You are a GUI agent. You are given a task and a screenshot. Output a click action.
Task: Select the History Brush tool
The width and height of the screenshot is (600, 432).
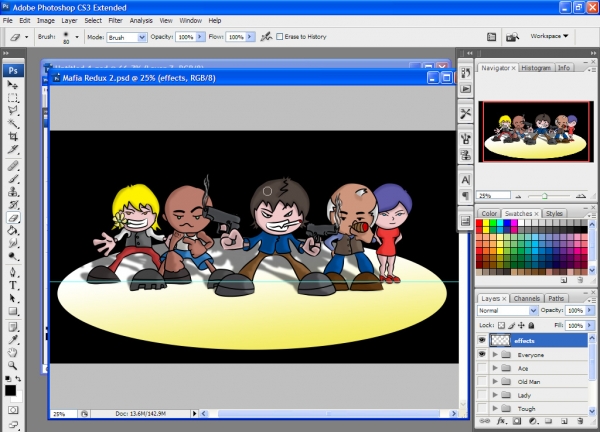13,205
